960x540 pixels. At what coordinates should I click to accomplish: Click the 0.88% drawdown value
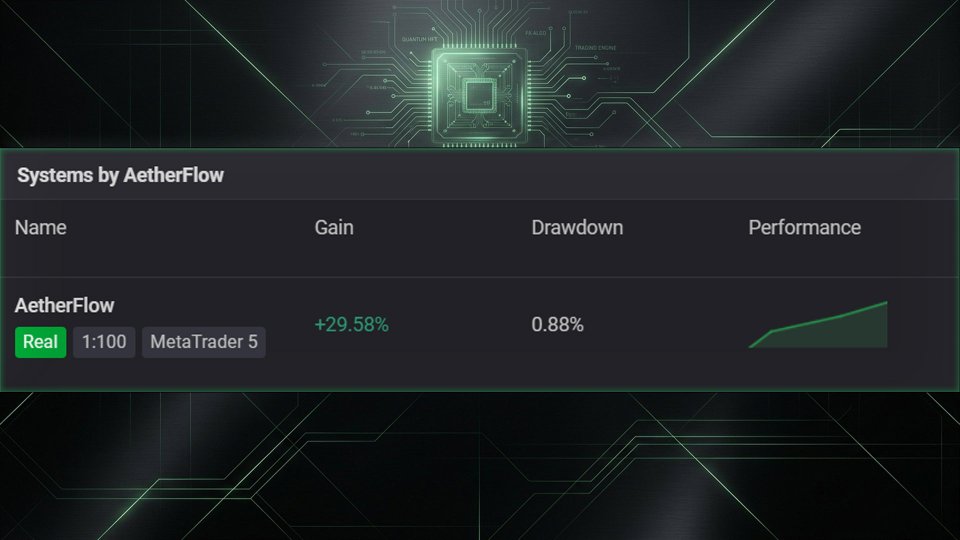click(557, 324)
